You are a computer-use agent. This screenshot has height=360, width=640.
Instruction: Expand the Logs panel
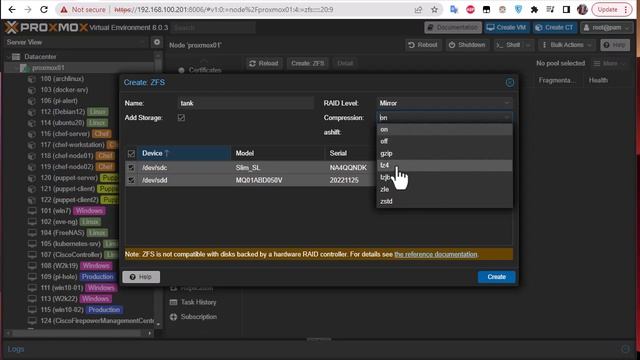pyautogui.click(x=625, y=349)
